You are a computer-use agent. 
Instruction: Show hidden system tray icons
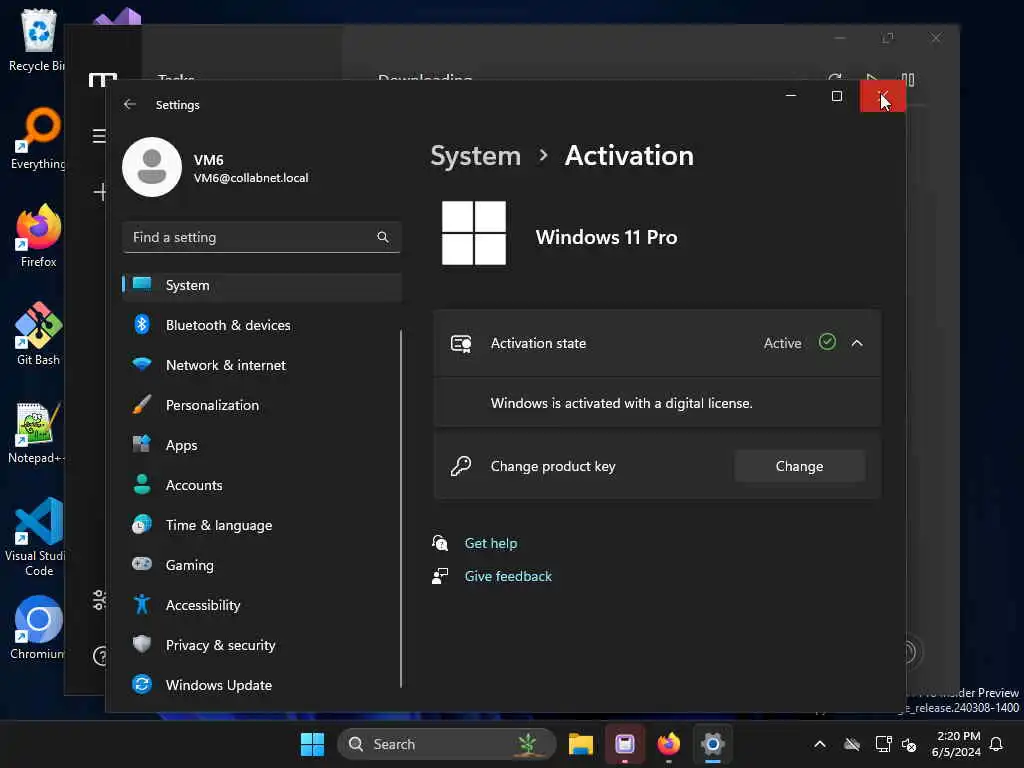coord(820,744)
